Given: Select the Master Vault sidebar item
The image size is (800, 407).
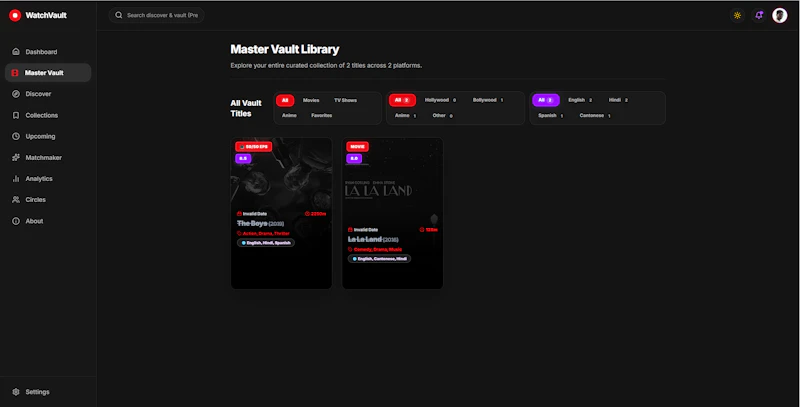Looking at the screenshot, I should coord(48,73).
